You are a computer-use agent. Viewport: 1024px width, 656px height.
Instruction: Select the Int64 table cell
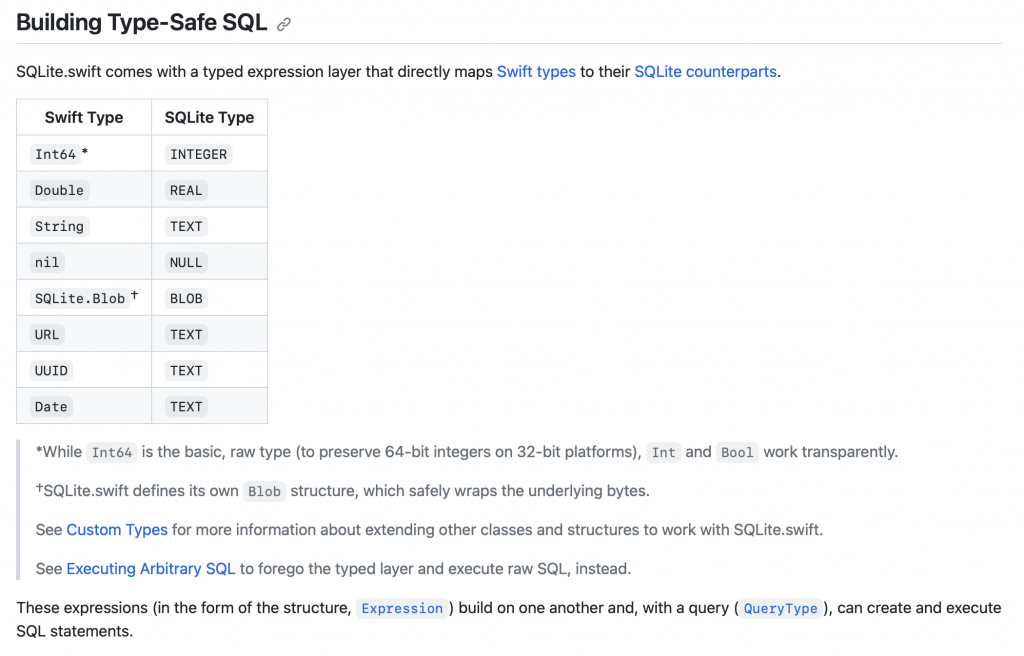[x=56, y=155]
